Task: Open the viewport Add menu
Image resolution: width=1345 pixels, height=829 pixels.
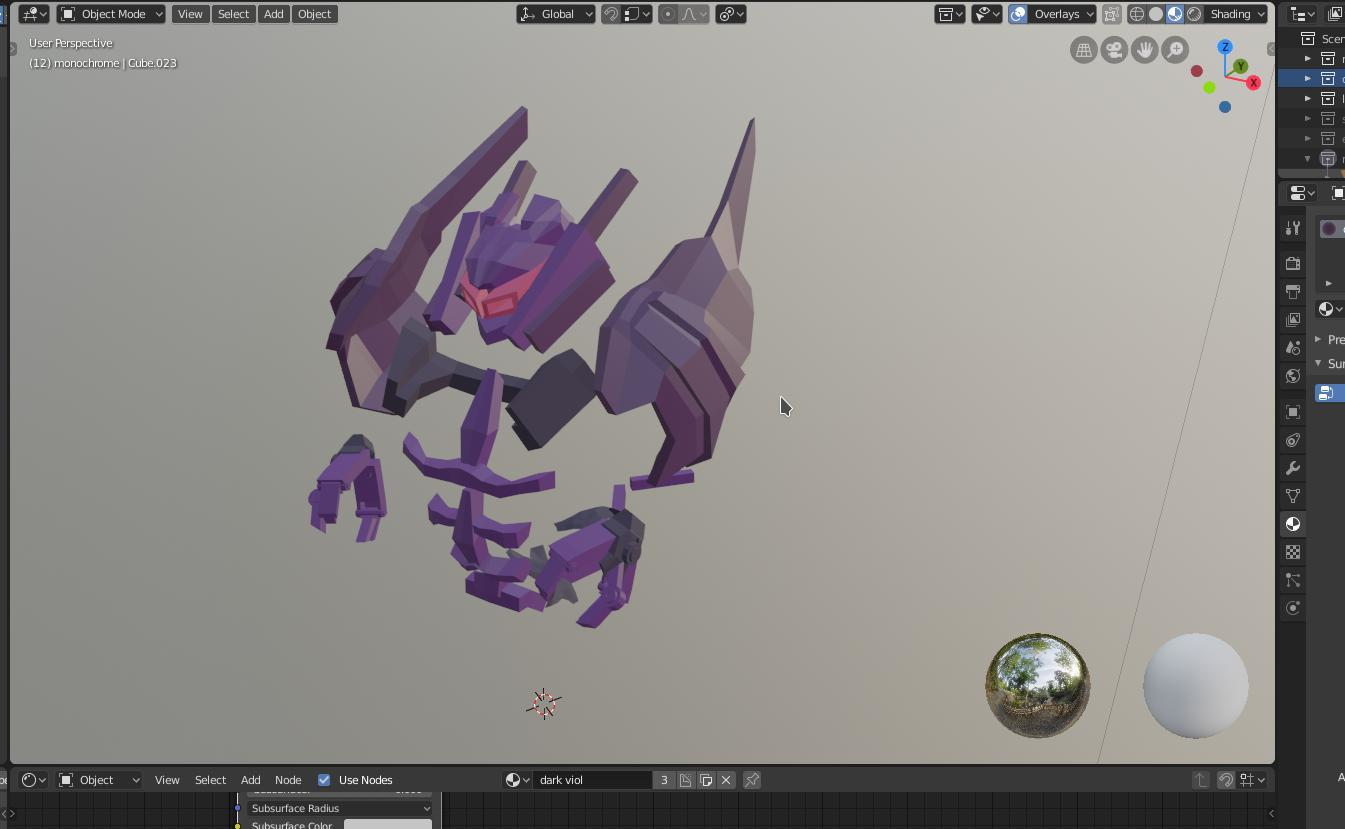Action: point(273,14)
